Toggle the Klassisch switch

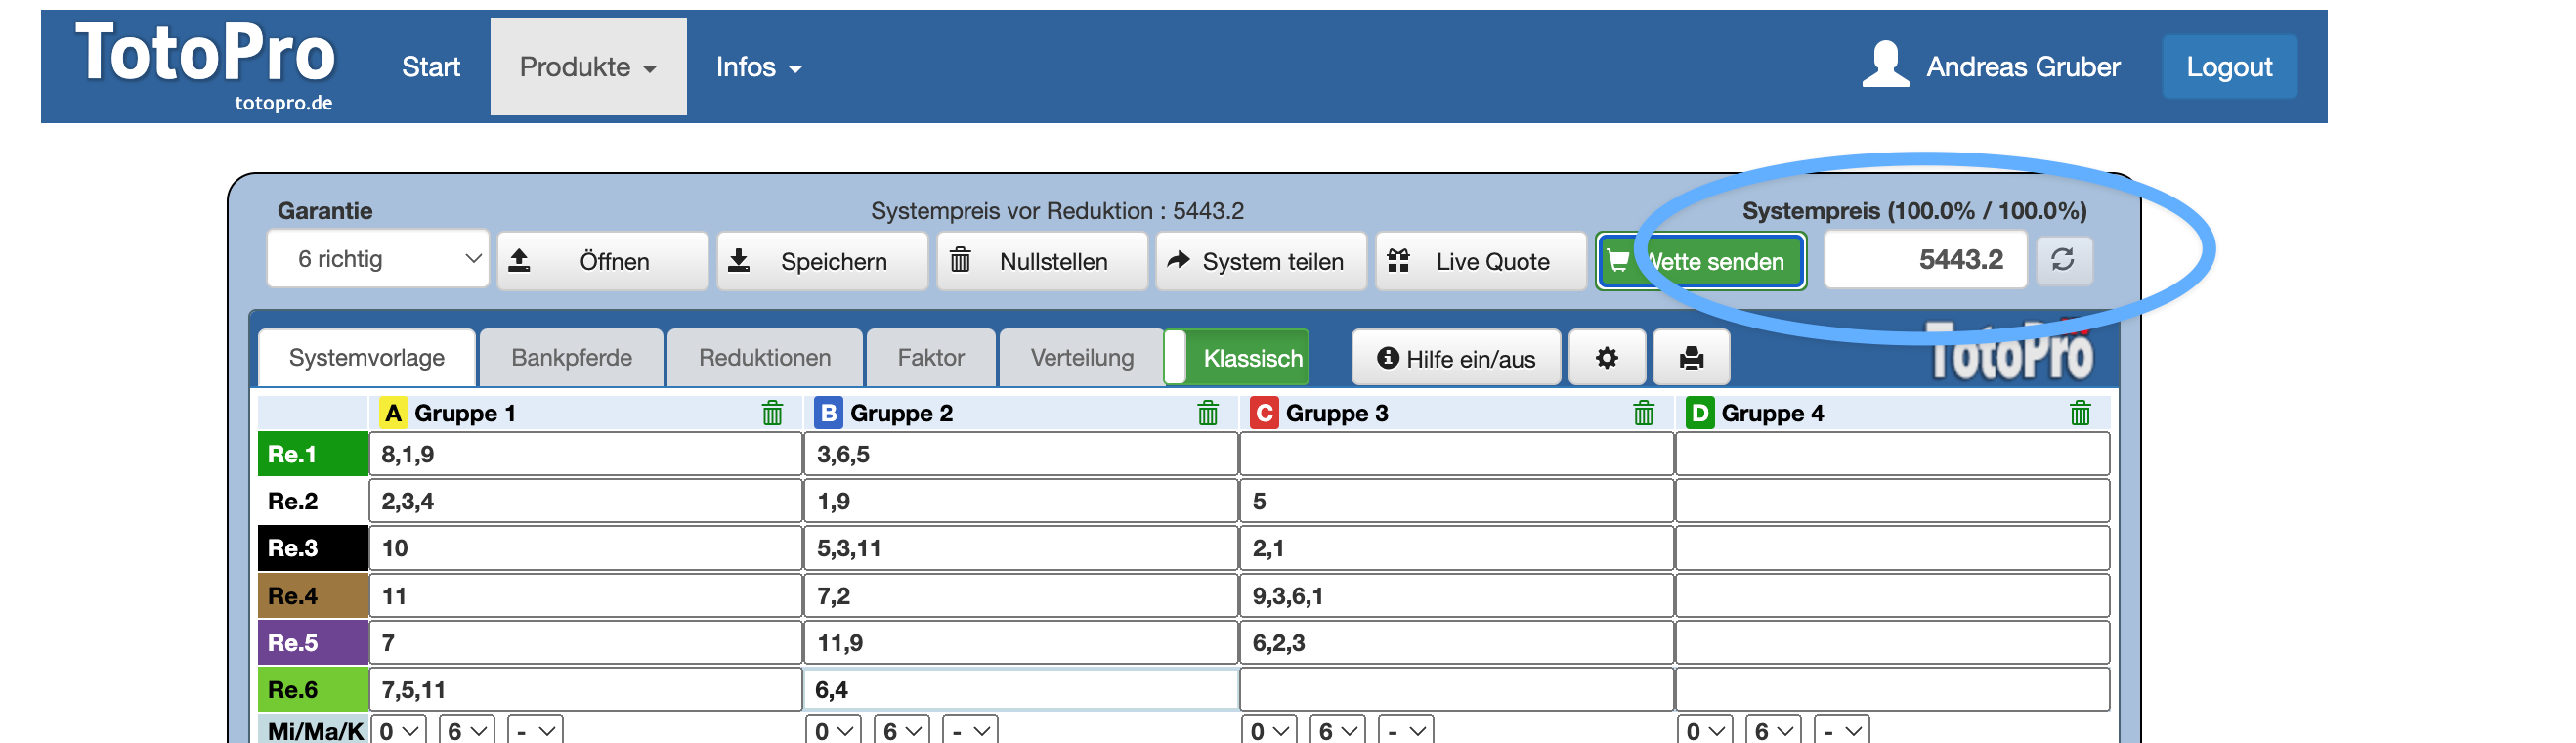click(x=1237, y=358)
